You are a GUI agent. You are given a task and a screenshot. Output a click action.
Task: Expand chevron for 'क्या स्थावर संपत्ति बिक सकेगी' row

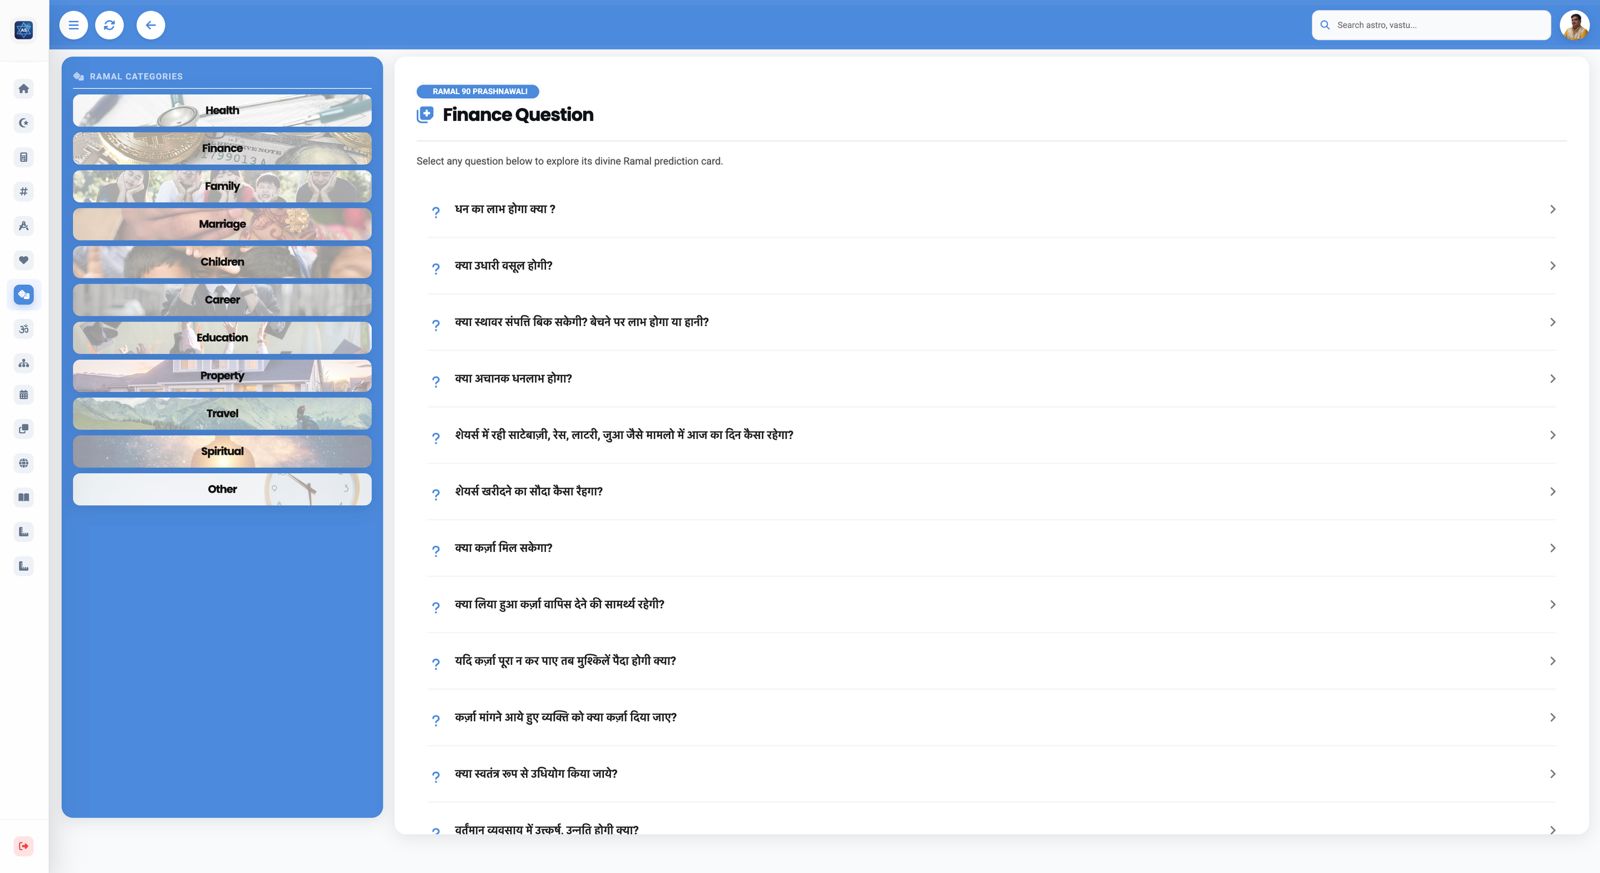[1552, 322]
